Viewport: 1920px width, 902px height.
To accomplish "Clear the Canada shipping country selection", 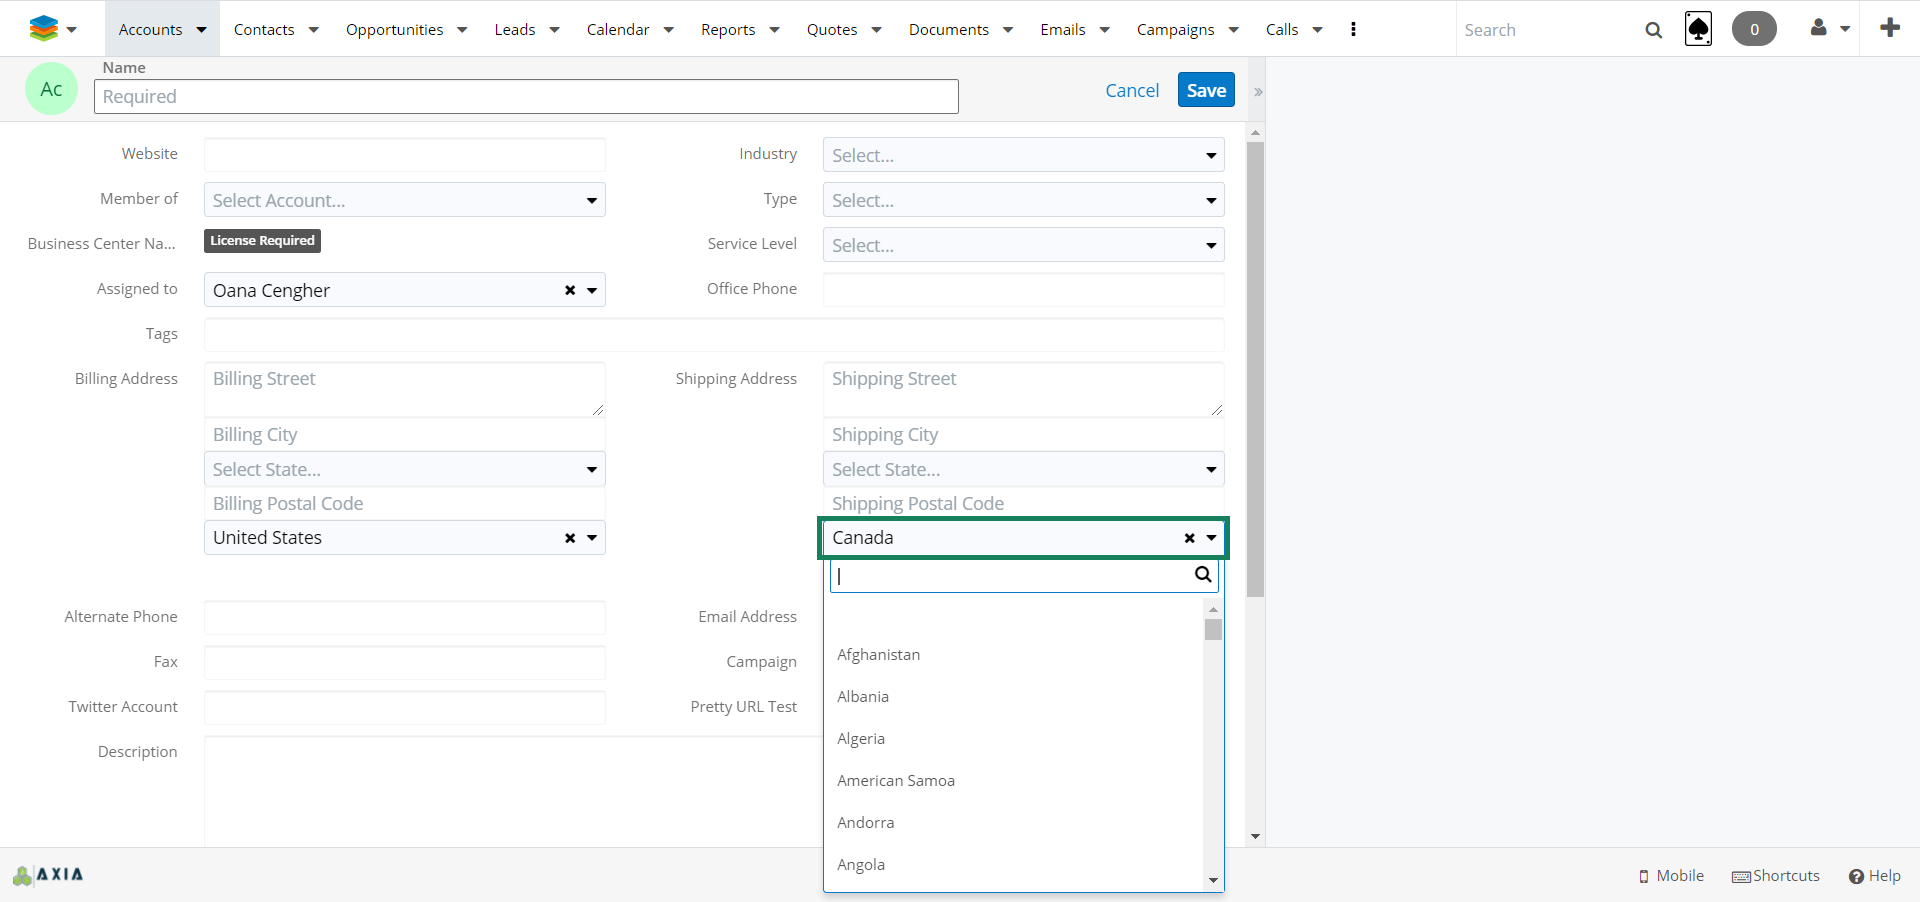I will pos(1189,538).
